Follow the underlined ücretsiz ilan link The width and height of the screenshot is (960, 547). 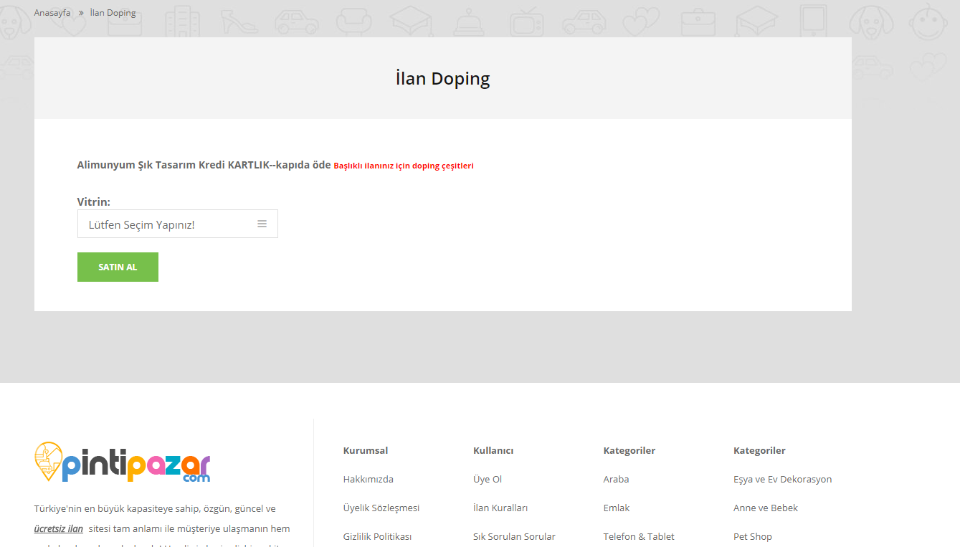click(x=58, y=528)
